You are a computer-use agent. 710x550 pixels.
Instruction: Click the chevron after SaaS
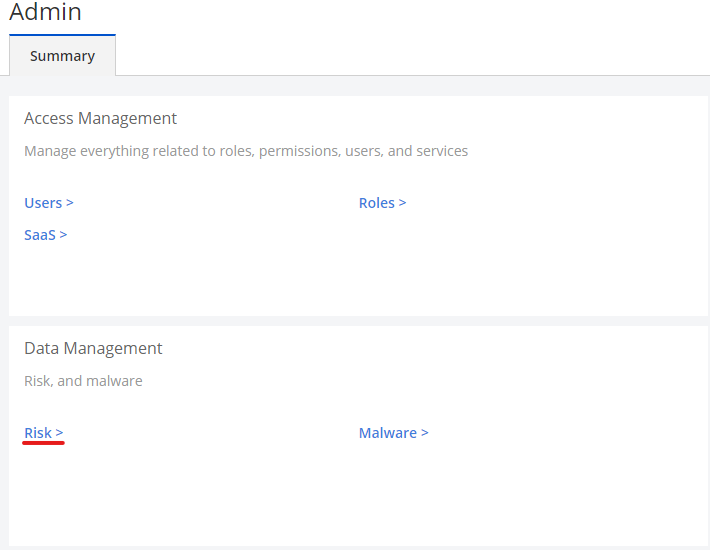(63, 235)
